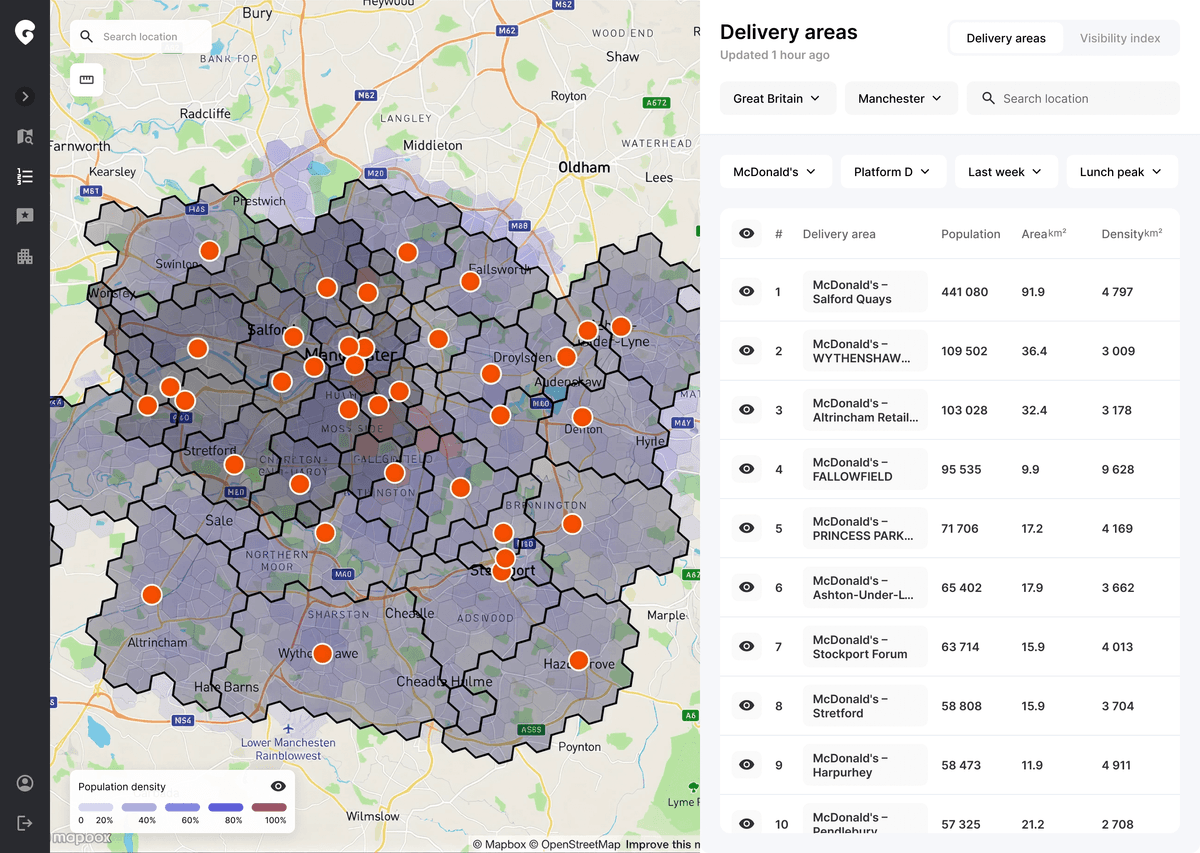1200x853 pixels.
Task: Open the buildings panel from the sidebar
Action: tap(24, 256)
